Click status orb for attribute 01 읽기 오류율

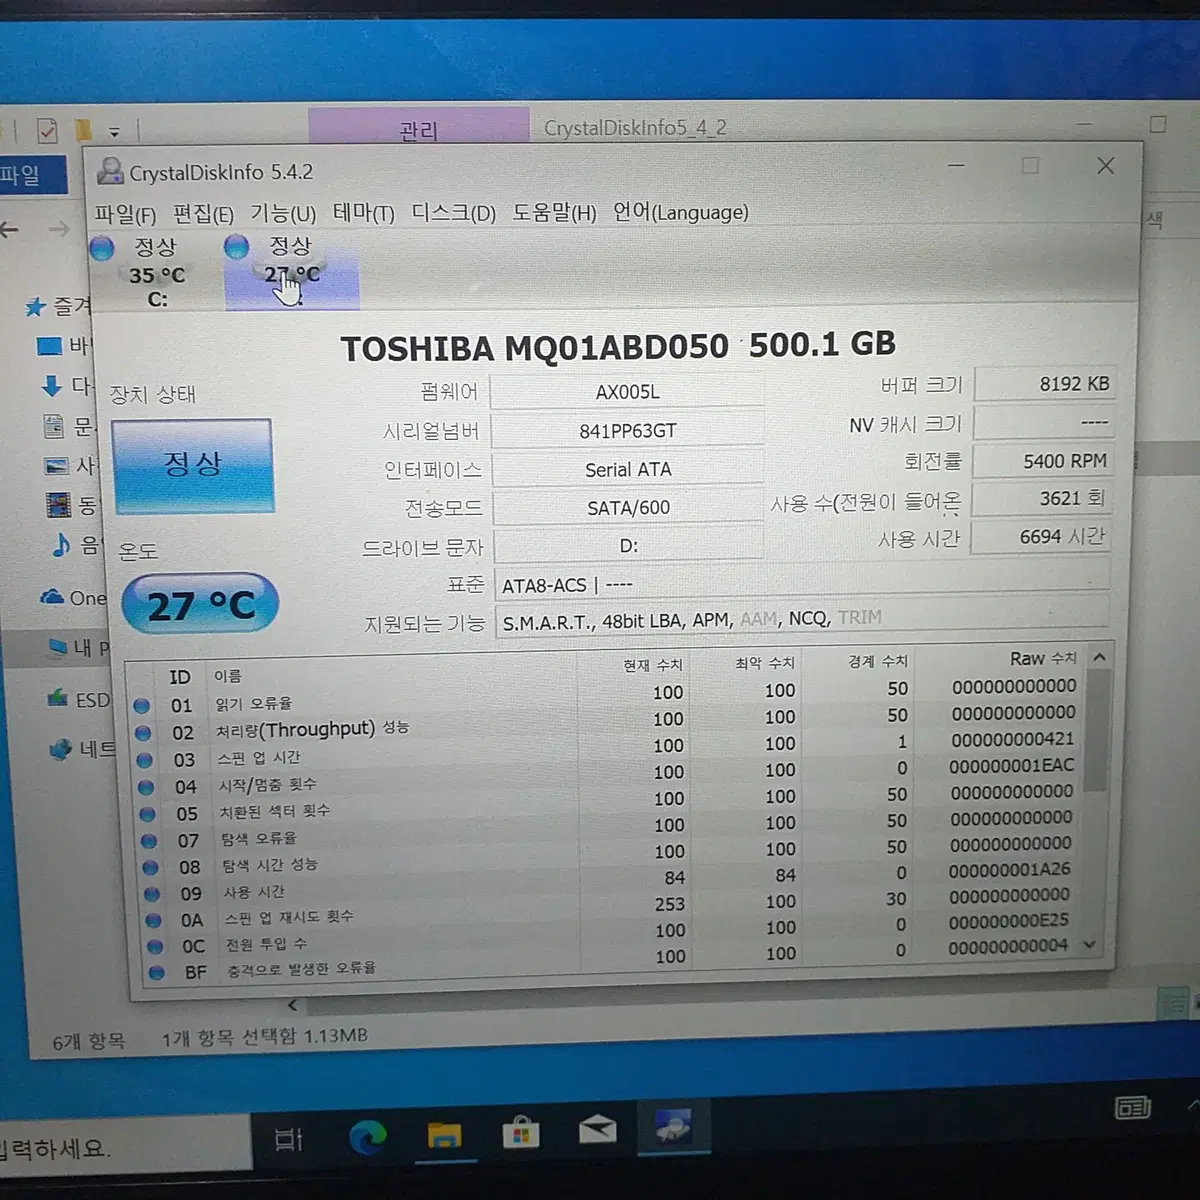[x=142, y=705]
